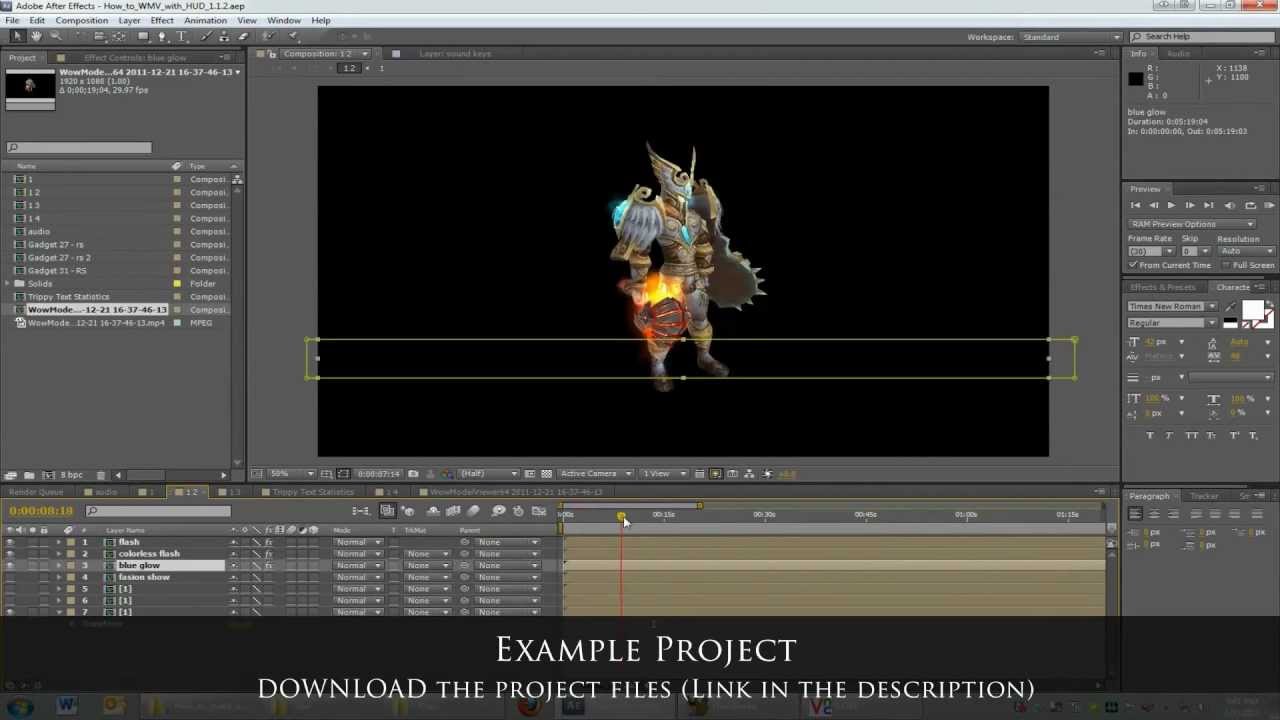This screenshot has width=1280, height=720.
Task: Select the Zoom magnifier tool
Action: (56, 37)
